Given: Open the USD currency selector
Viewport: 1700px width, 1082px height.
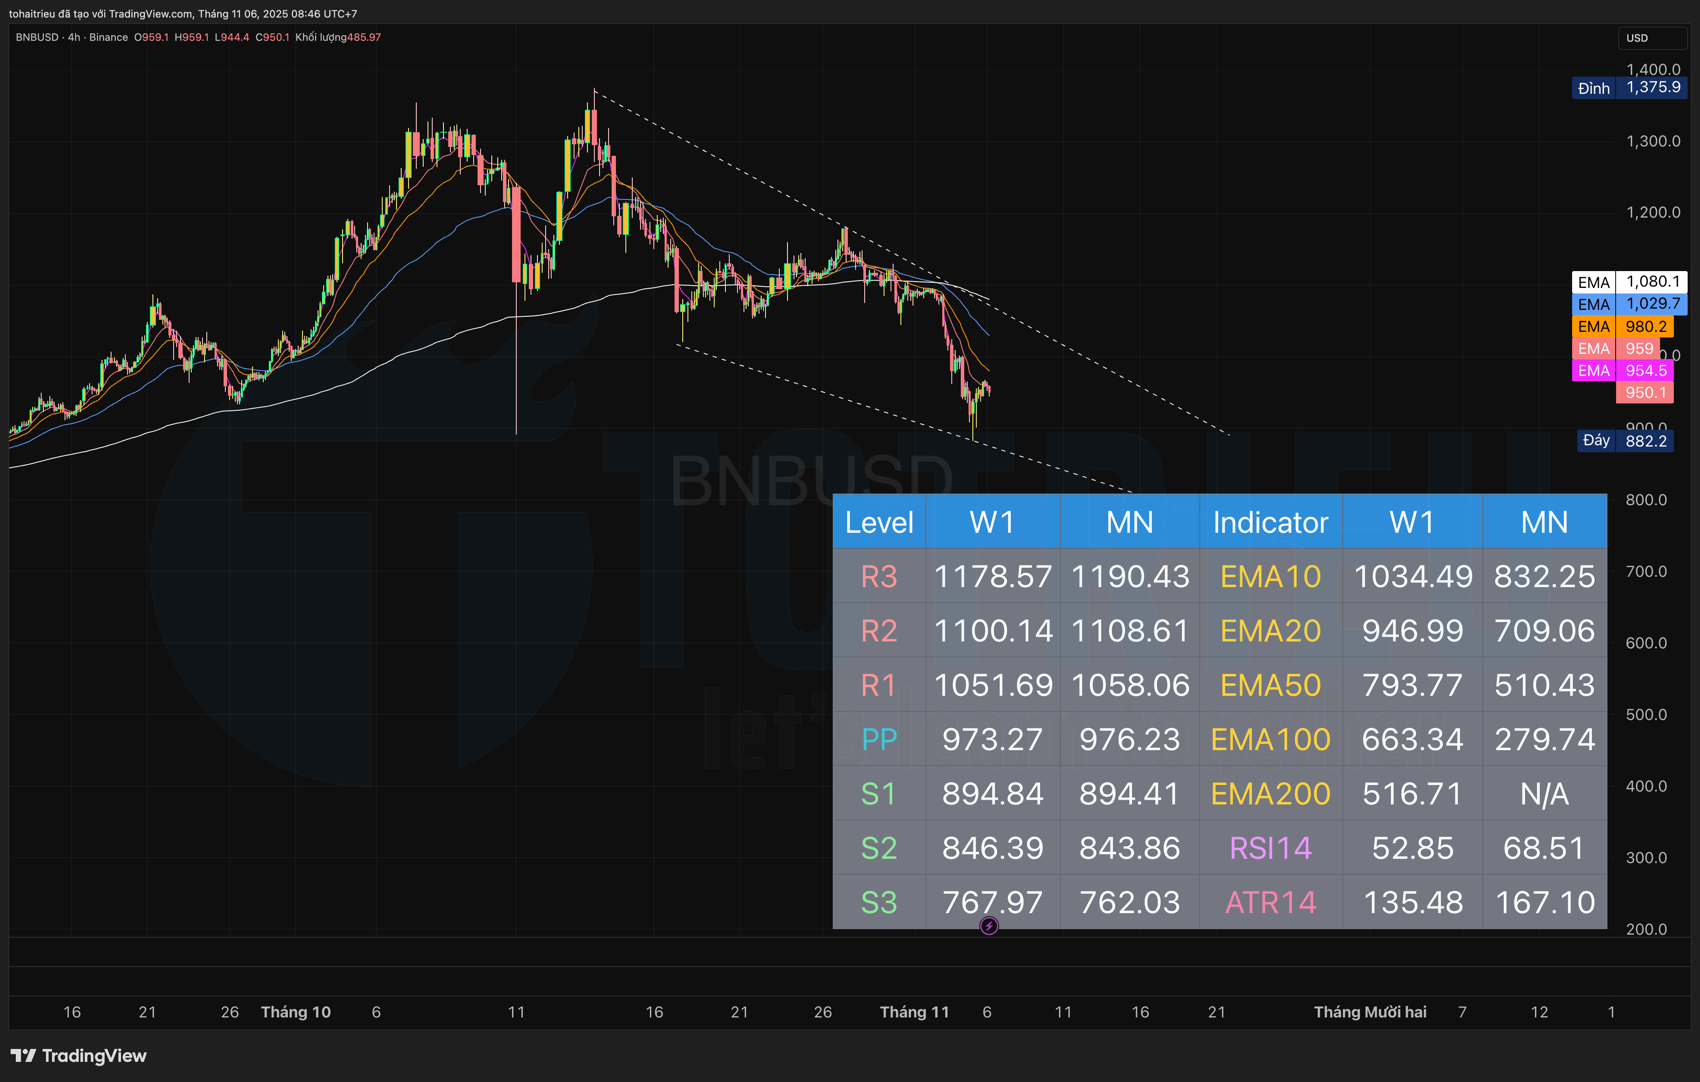Looking at the screenshot, I should (x=1650, y=38).
